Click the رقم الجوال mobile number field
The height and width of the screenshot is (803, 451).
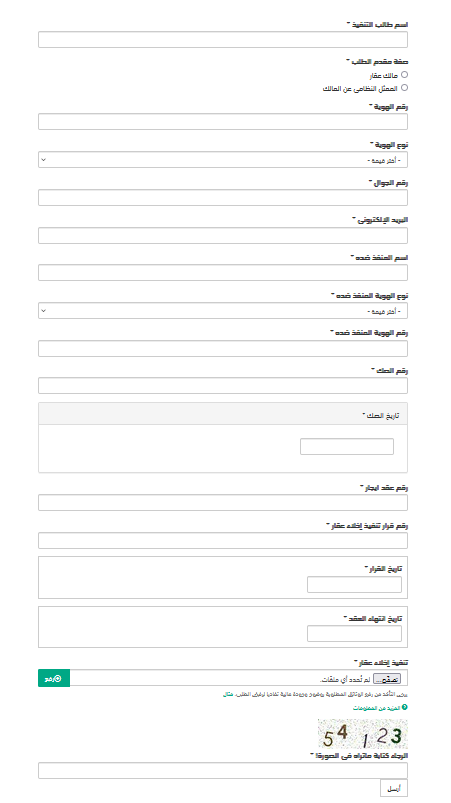(x=223, y=198)
